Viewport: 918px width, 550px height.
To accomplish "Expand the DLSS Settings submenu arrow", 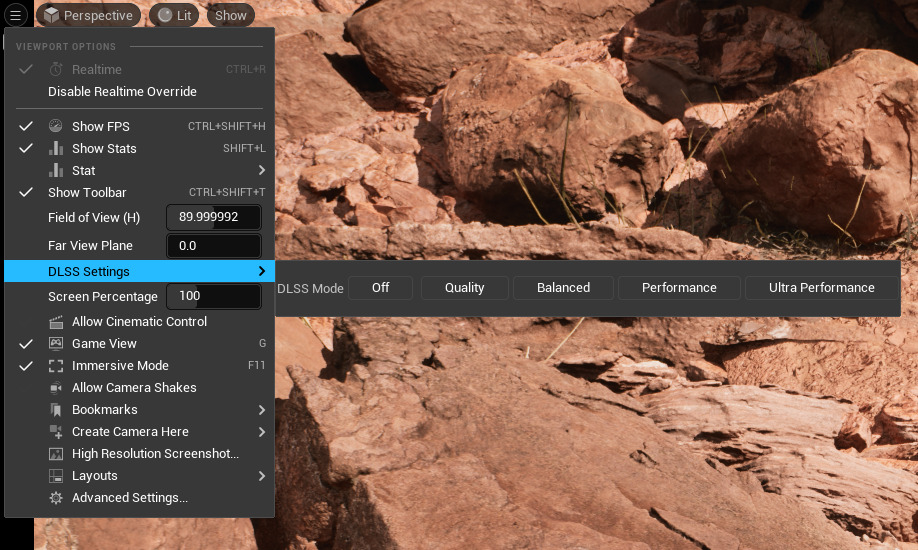I will (x=261, y=271).
